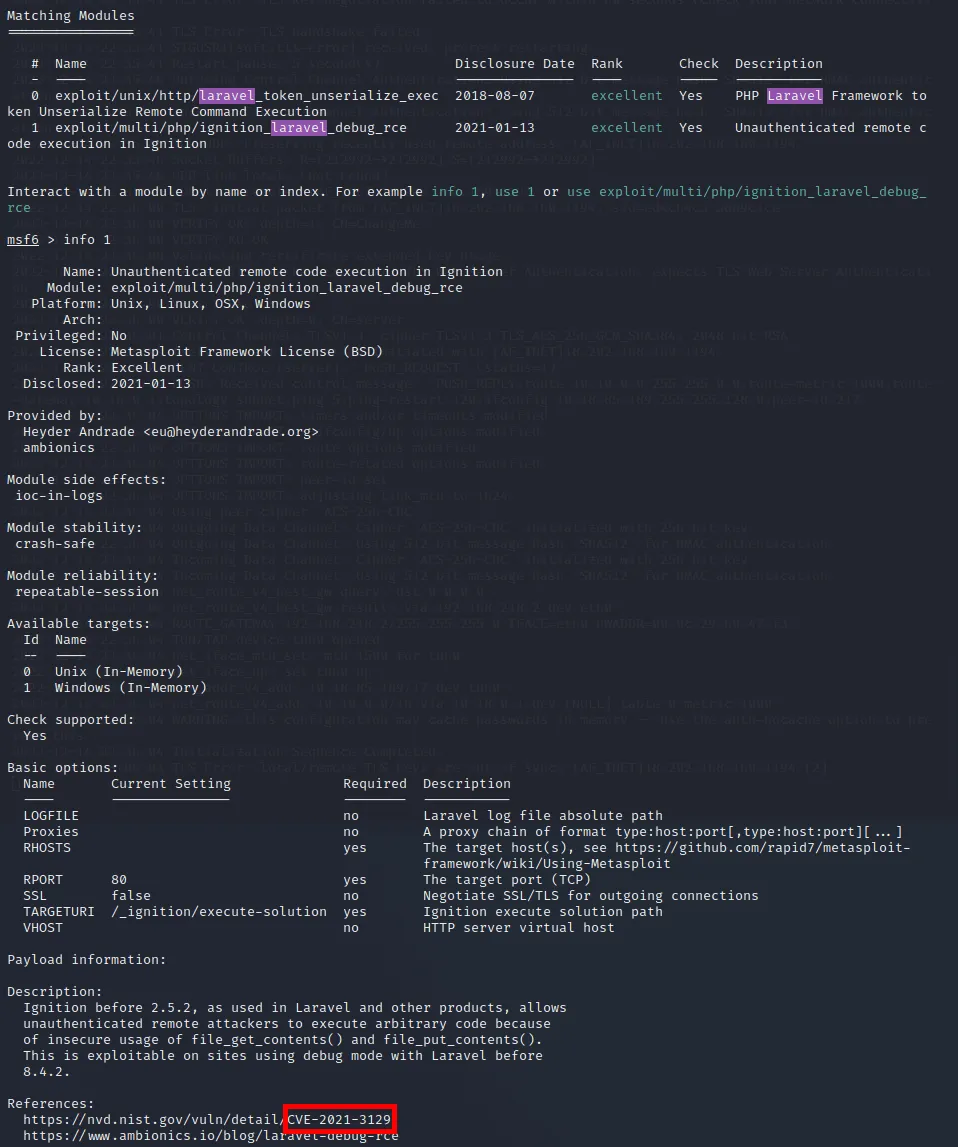
Task: Select author "Heyder Andrade" email line
Action: (x=170, y=432)
